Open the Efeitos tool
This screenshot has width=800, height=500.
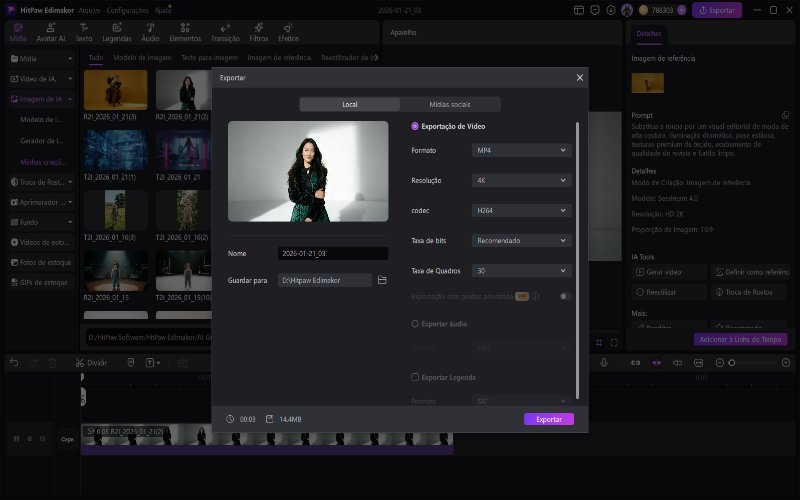click(x=288, y=33)
